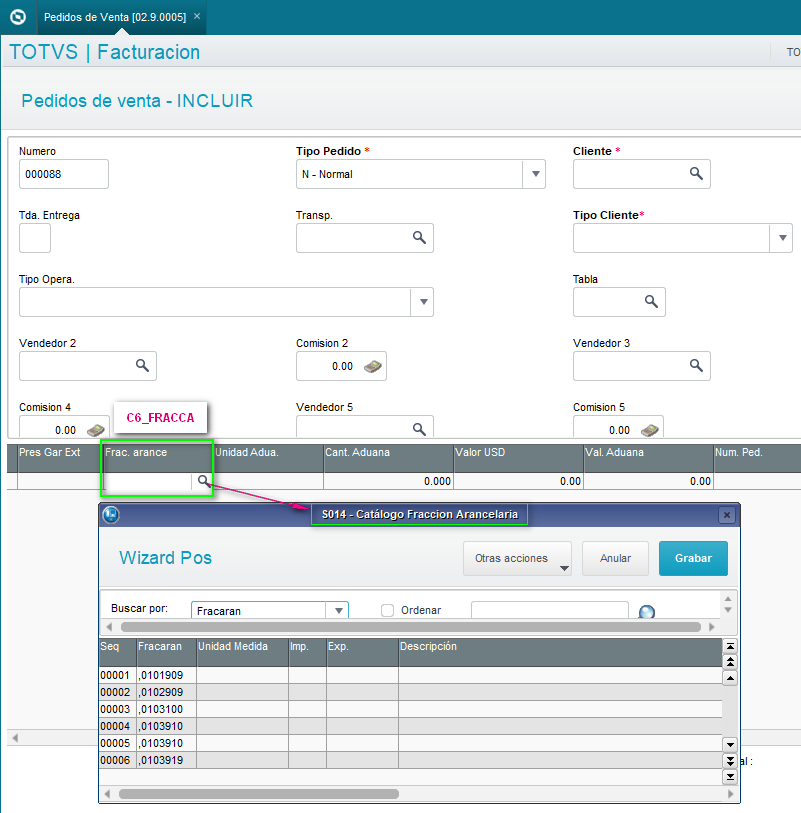Open Tabla lookup magnifier
Screen dimensions: 801x813
tap(651, 301)
